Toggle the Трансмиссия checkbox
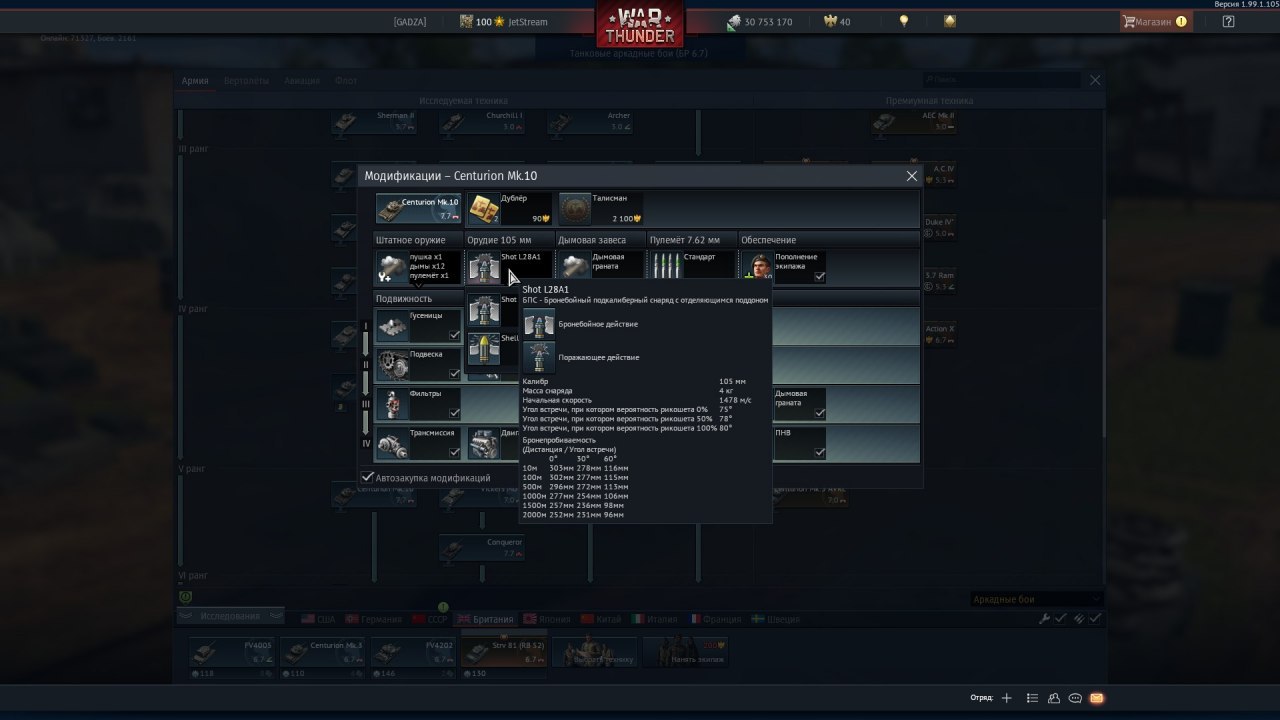1280x720 pixels. point(454,453)
